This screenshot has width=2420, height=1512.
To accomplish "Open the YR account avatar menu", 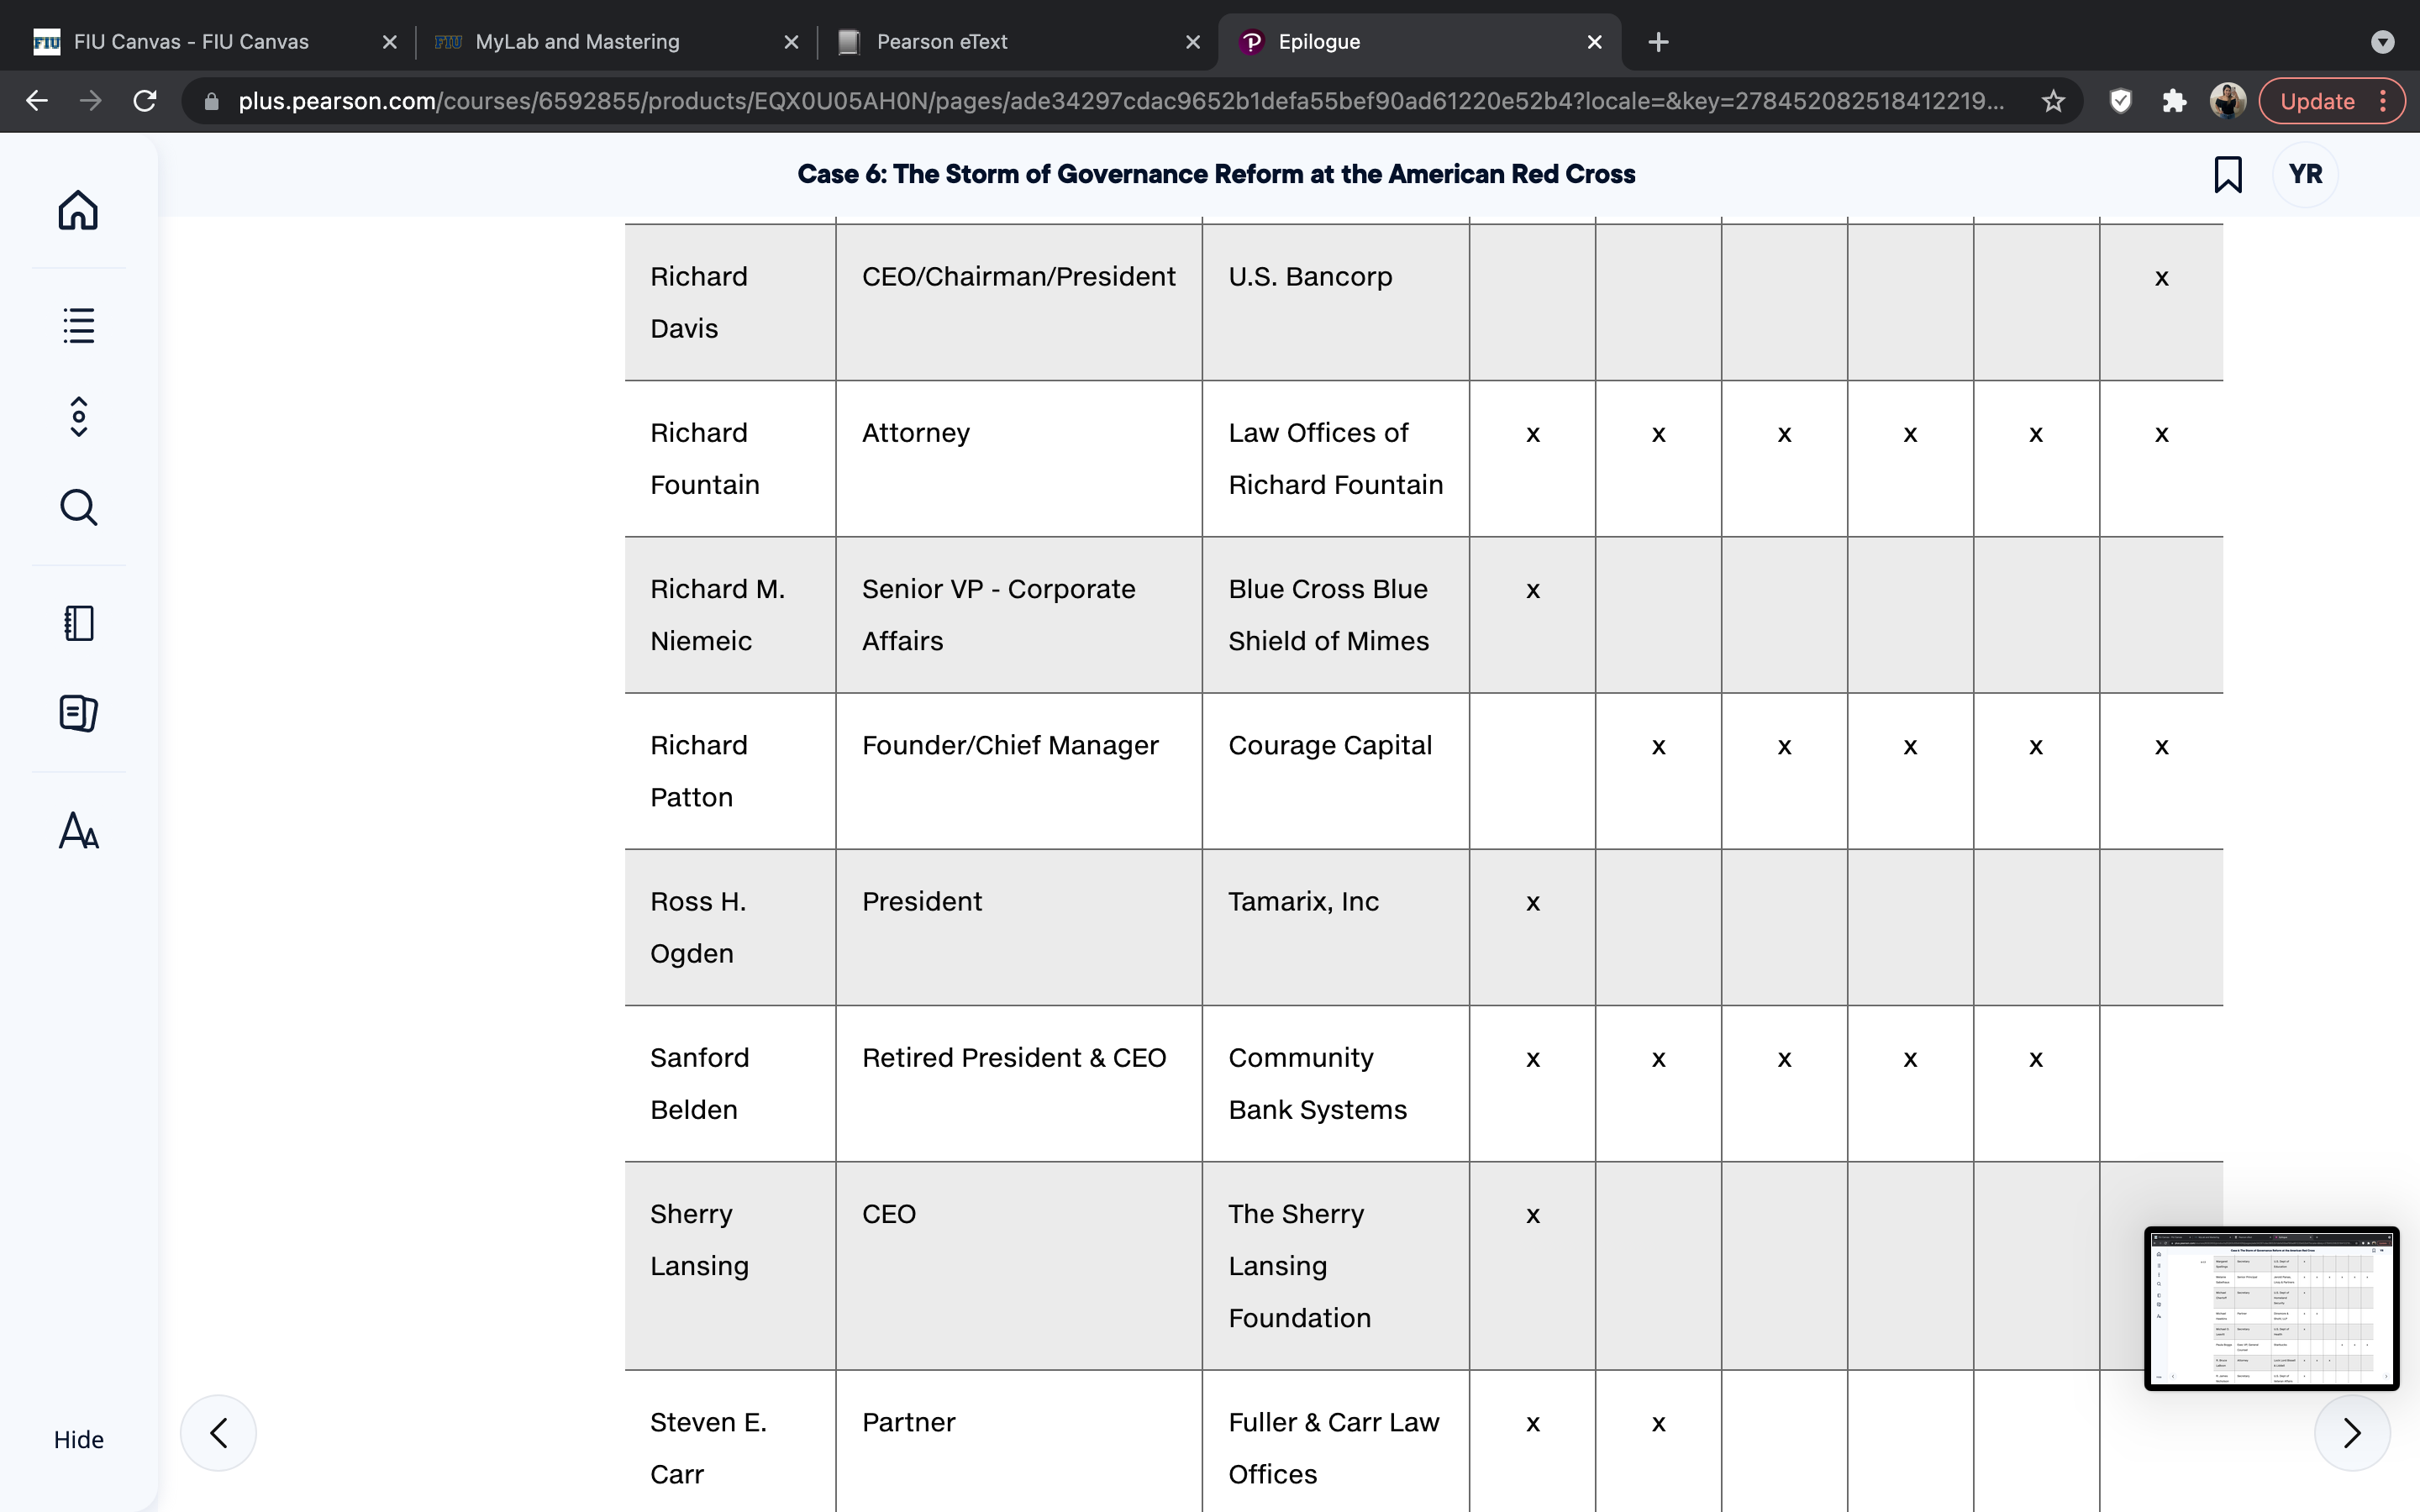I will (2305, 174).
